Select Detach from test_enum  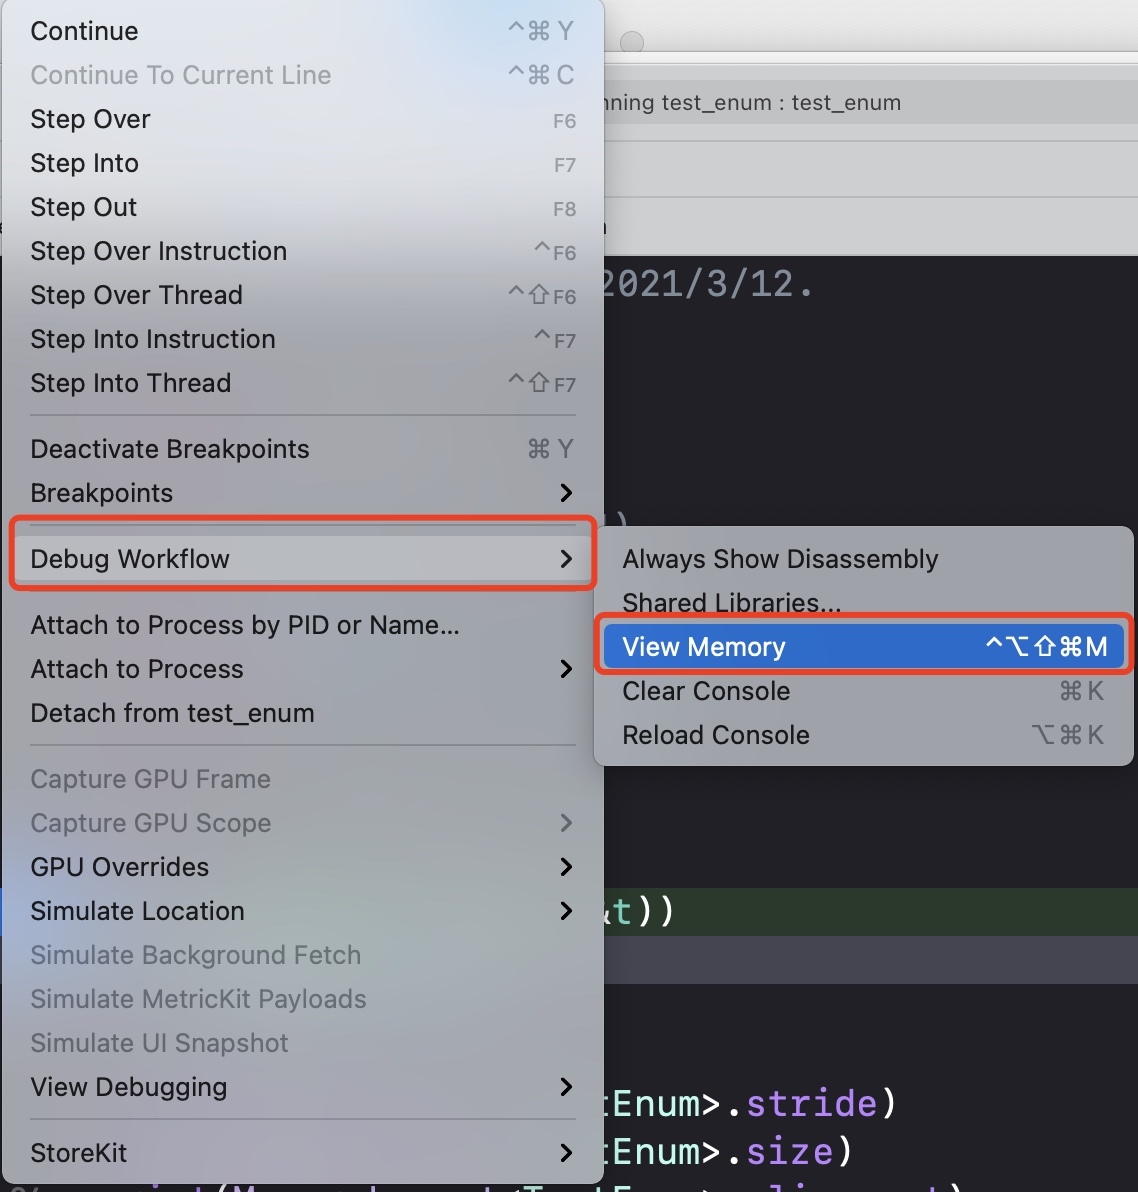303,713
